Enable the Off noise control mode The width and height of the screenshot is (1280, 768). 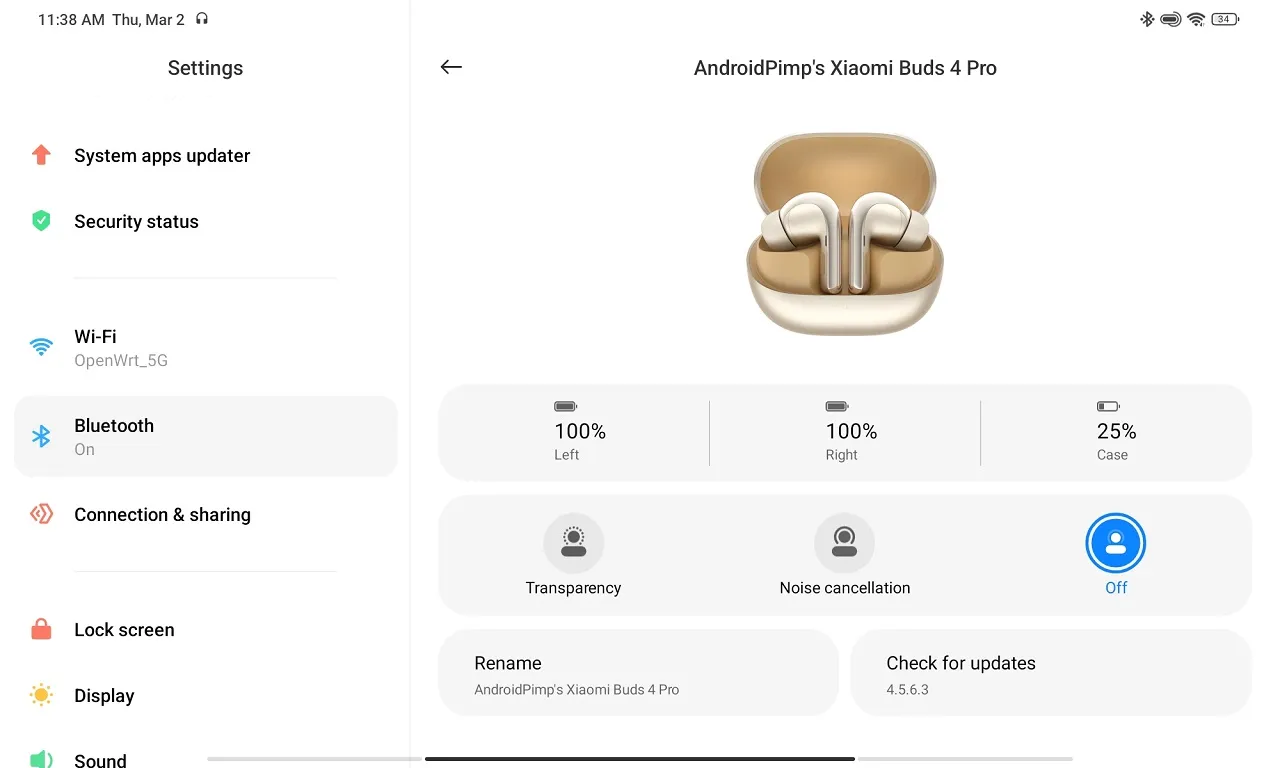point(1115,542)
